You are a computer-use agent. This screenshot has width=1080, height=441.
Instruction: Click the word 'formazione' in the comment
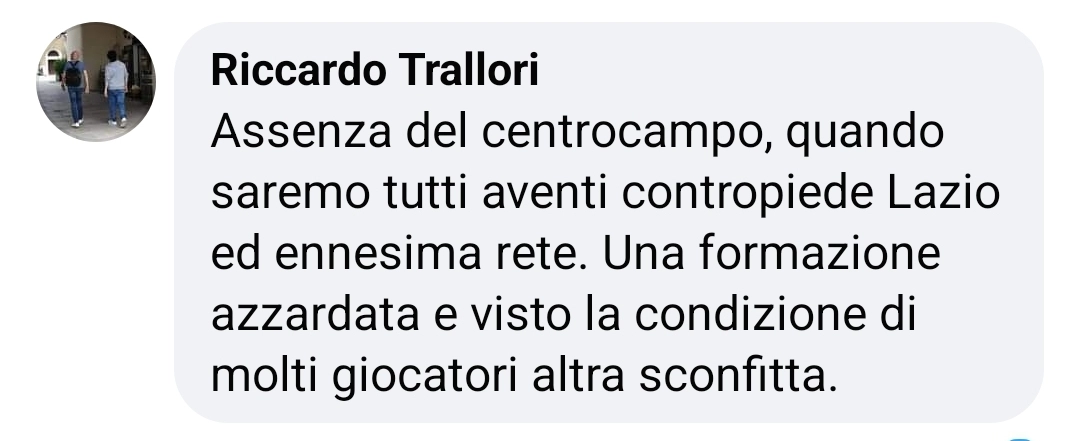pos(819,254)
